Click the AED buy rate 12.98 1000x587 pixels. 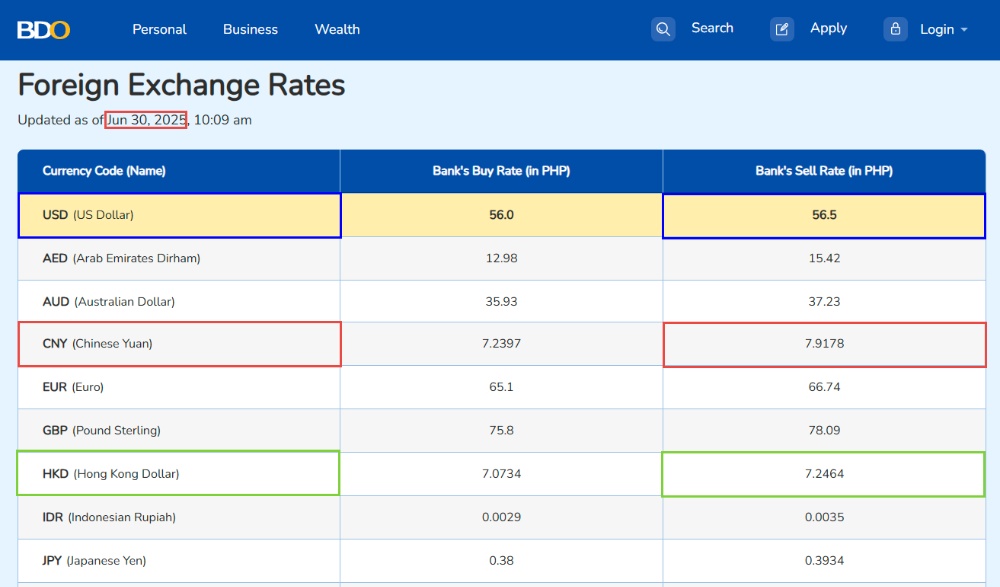(x=501, y=258)
